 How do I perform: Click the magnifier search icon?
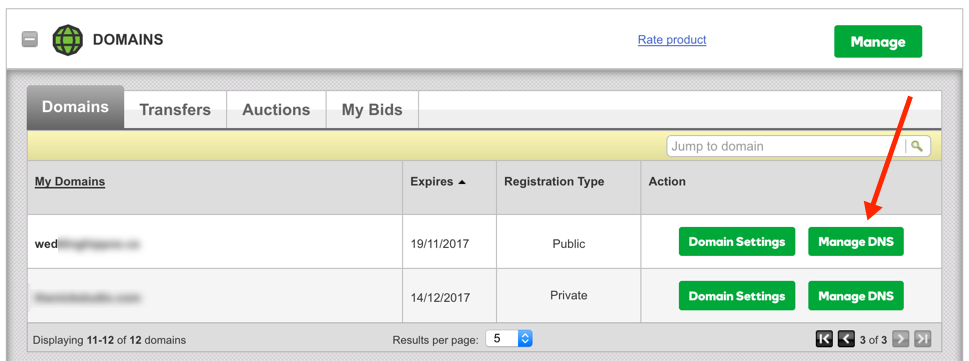tap(917, 147)
